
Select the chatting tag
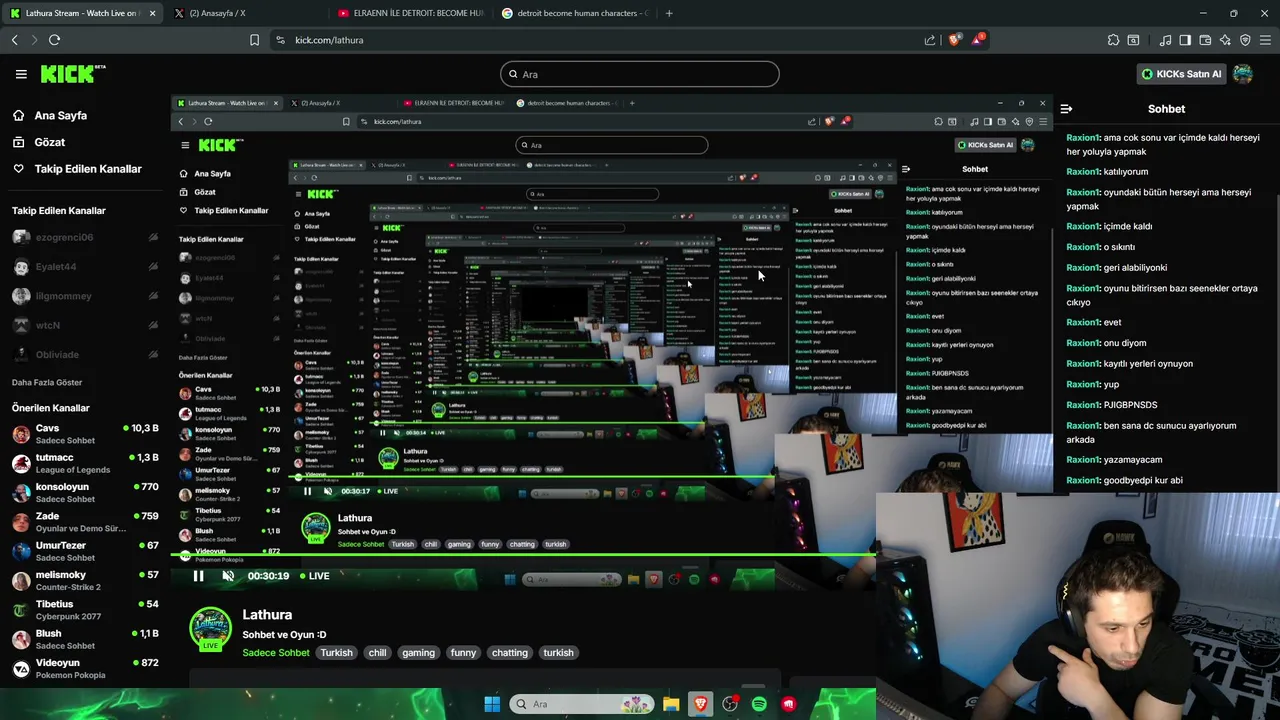click(509, 653)
